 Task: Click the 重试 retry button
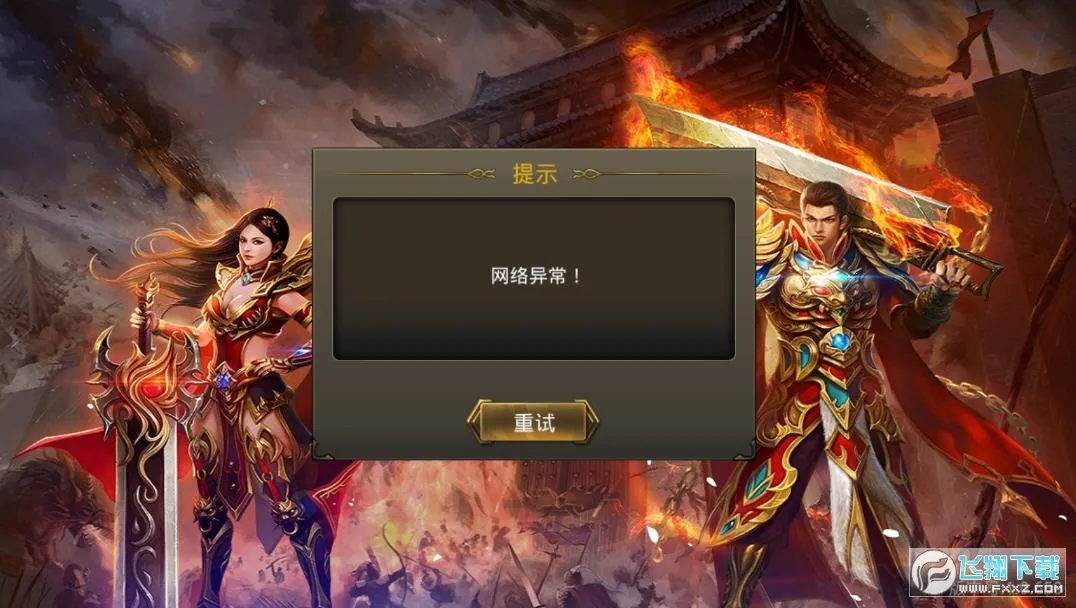coord(533,422)
